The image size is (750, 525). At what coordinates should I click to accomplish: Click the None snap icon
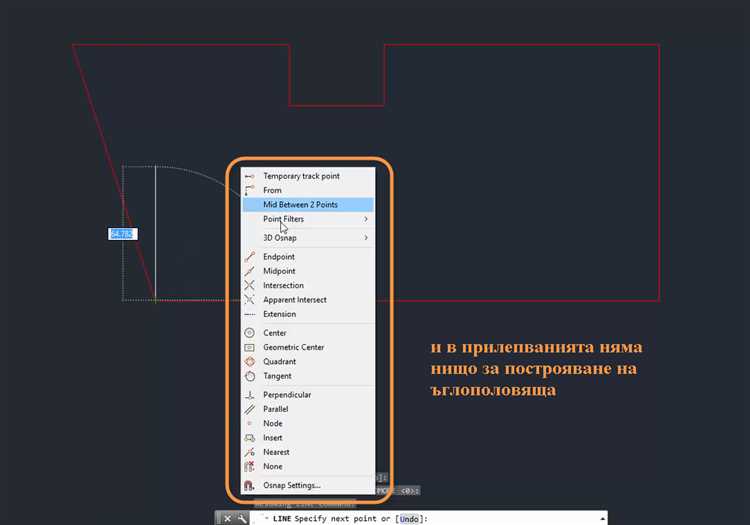[249, 466]
